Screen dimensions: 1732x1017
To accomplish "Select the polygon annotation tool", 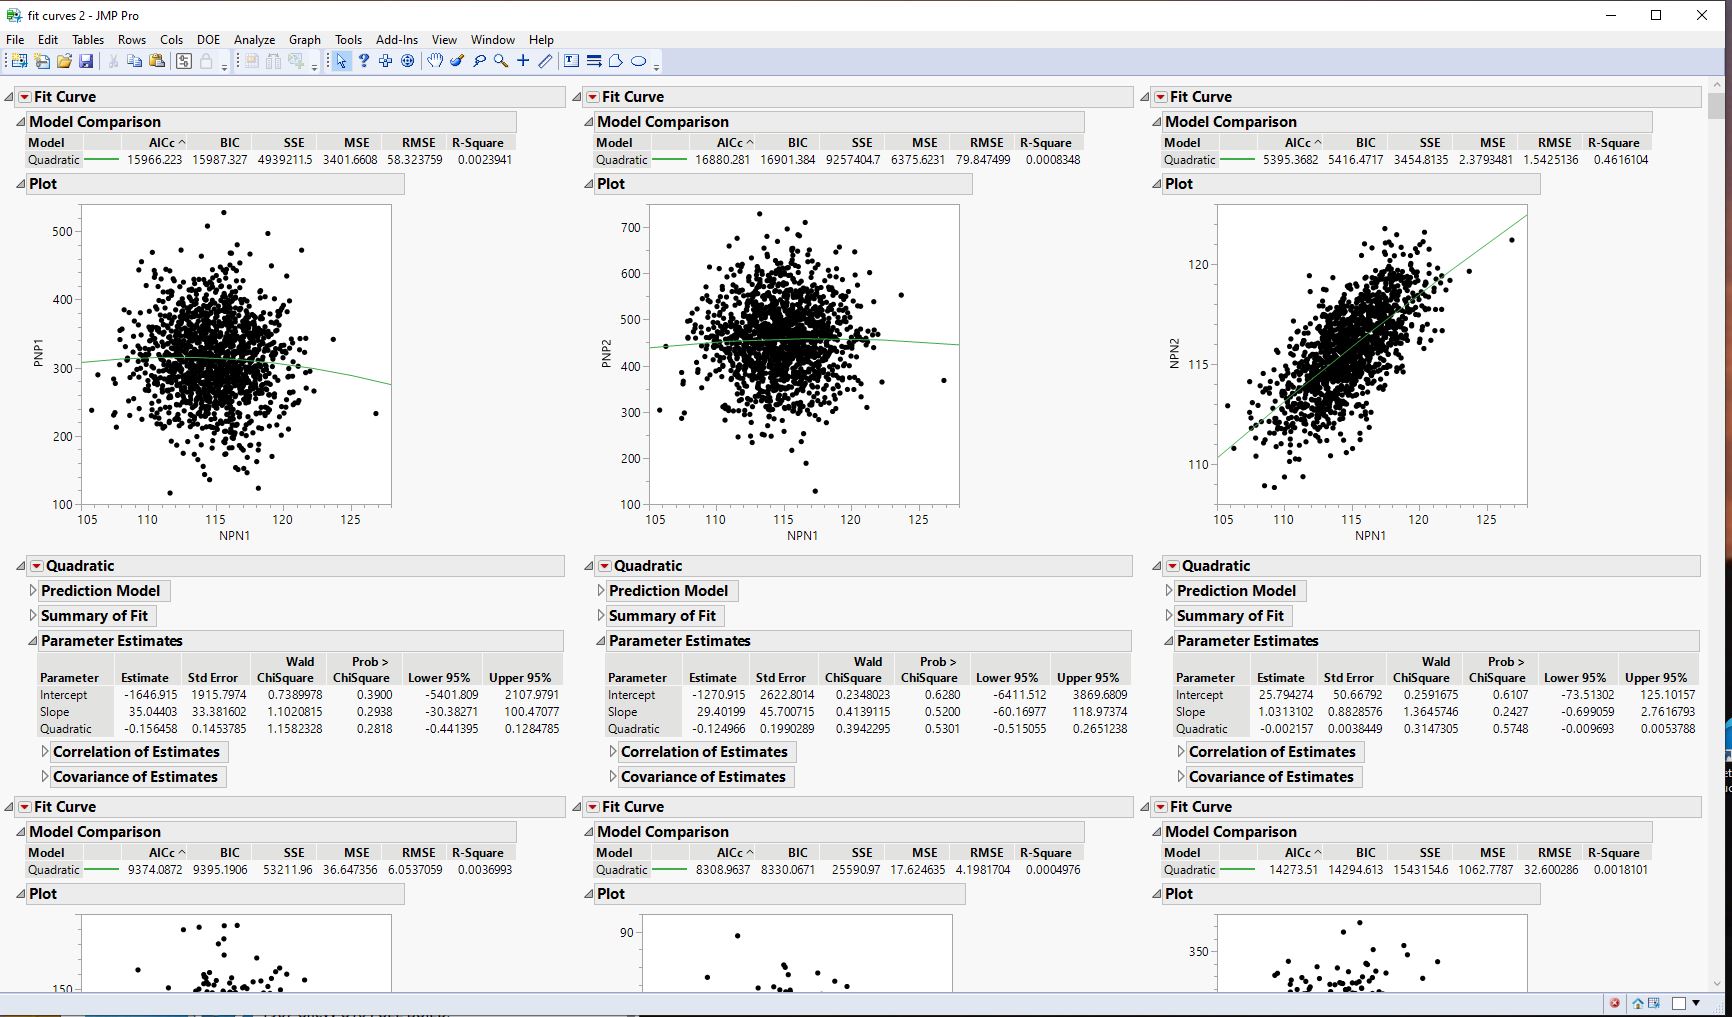I will (x=616, y=62).
